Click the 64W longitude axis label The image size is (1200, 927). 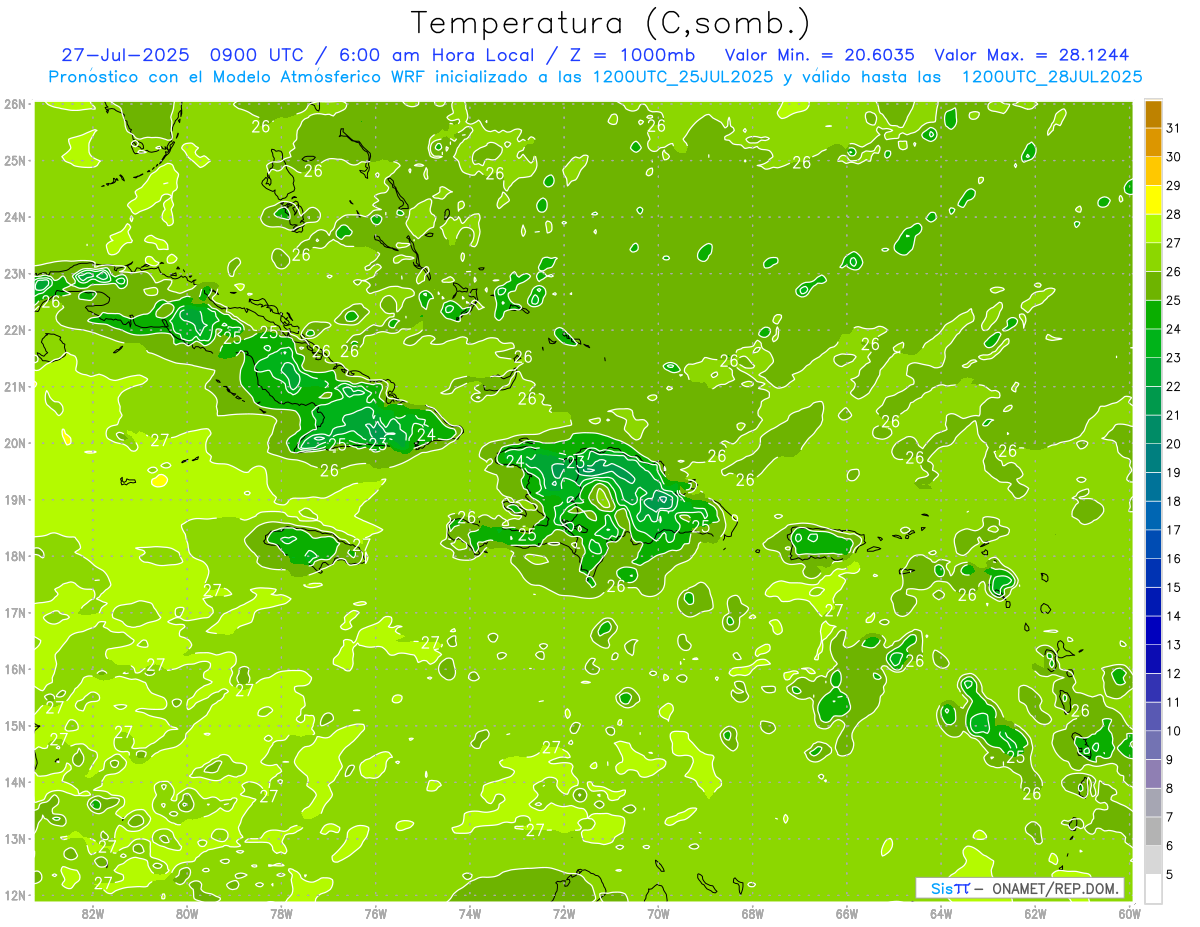[940, 913]
